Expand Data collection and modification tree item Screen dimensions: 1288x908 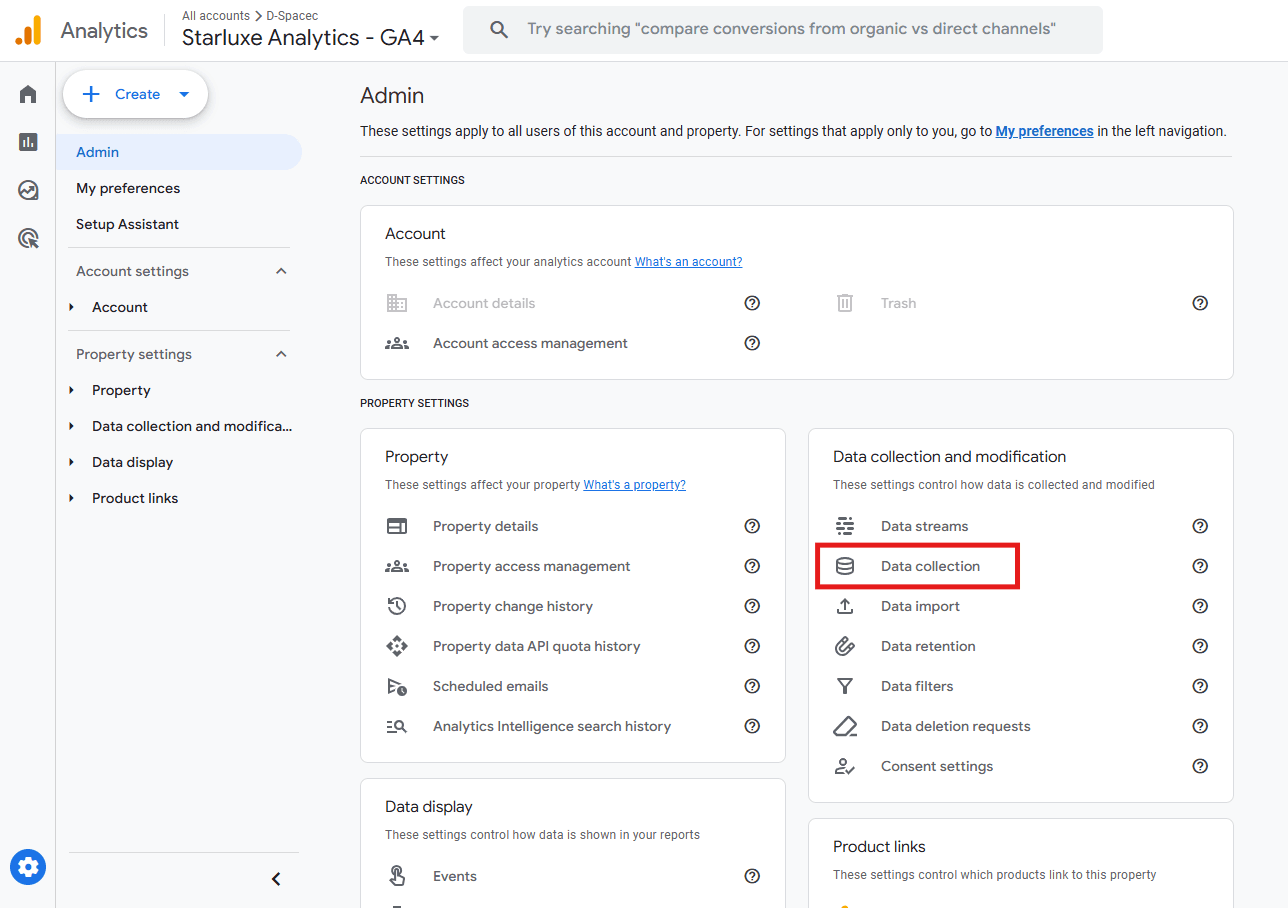[72, 426]
